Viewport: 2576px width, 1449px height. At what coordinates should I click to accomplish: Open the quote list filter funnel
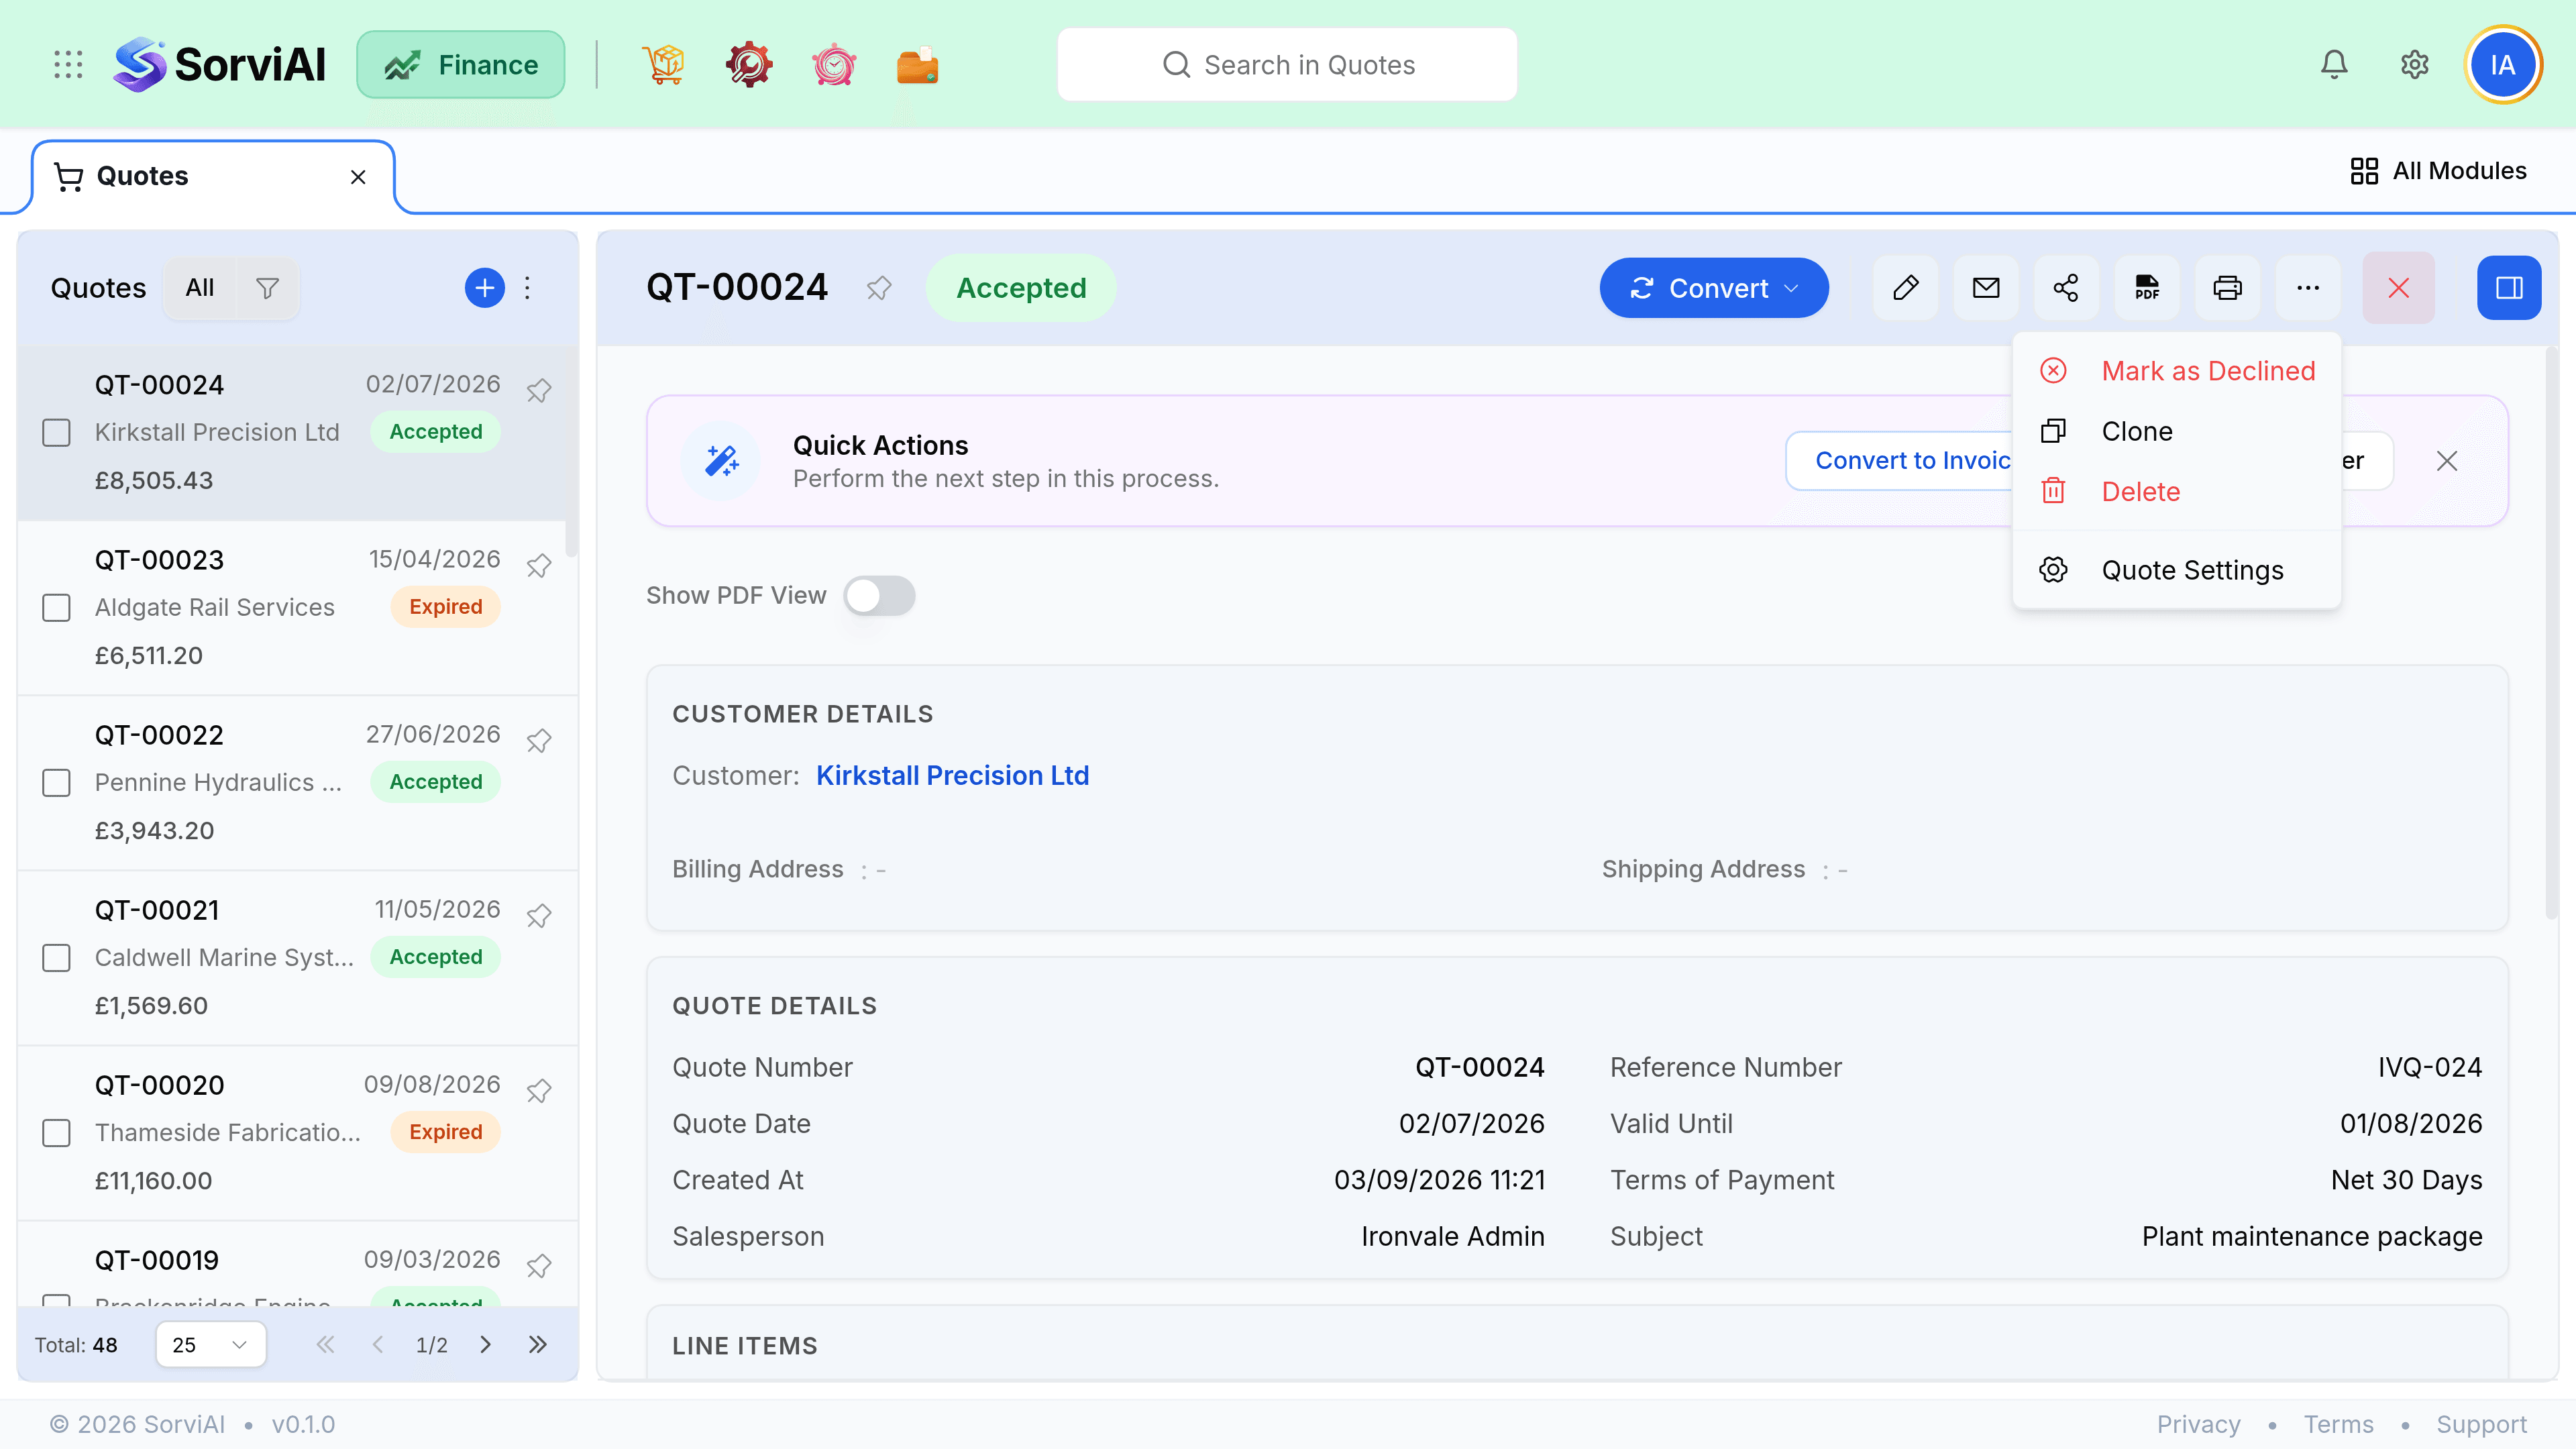pyautogui.click(x=267, y=288)
